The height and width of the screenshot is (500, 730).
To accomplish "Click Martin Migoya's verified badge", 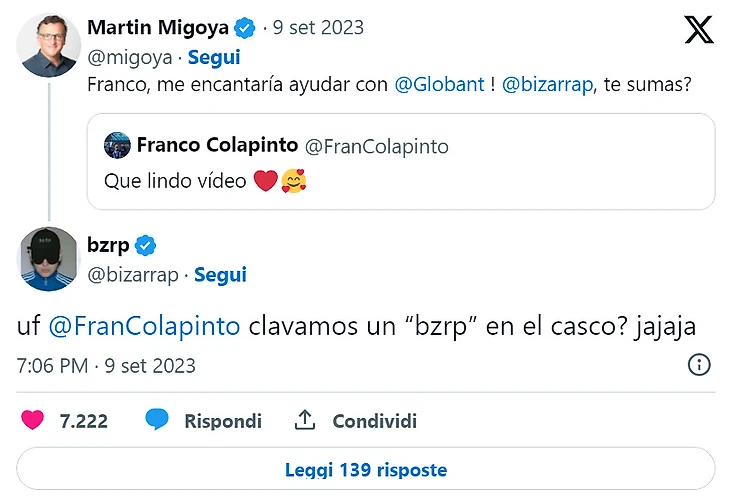I will pos(243,28).
